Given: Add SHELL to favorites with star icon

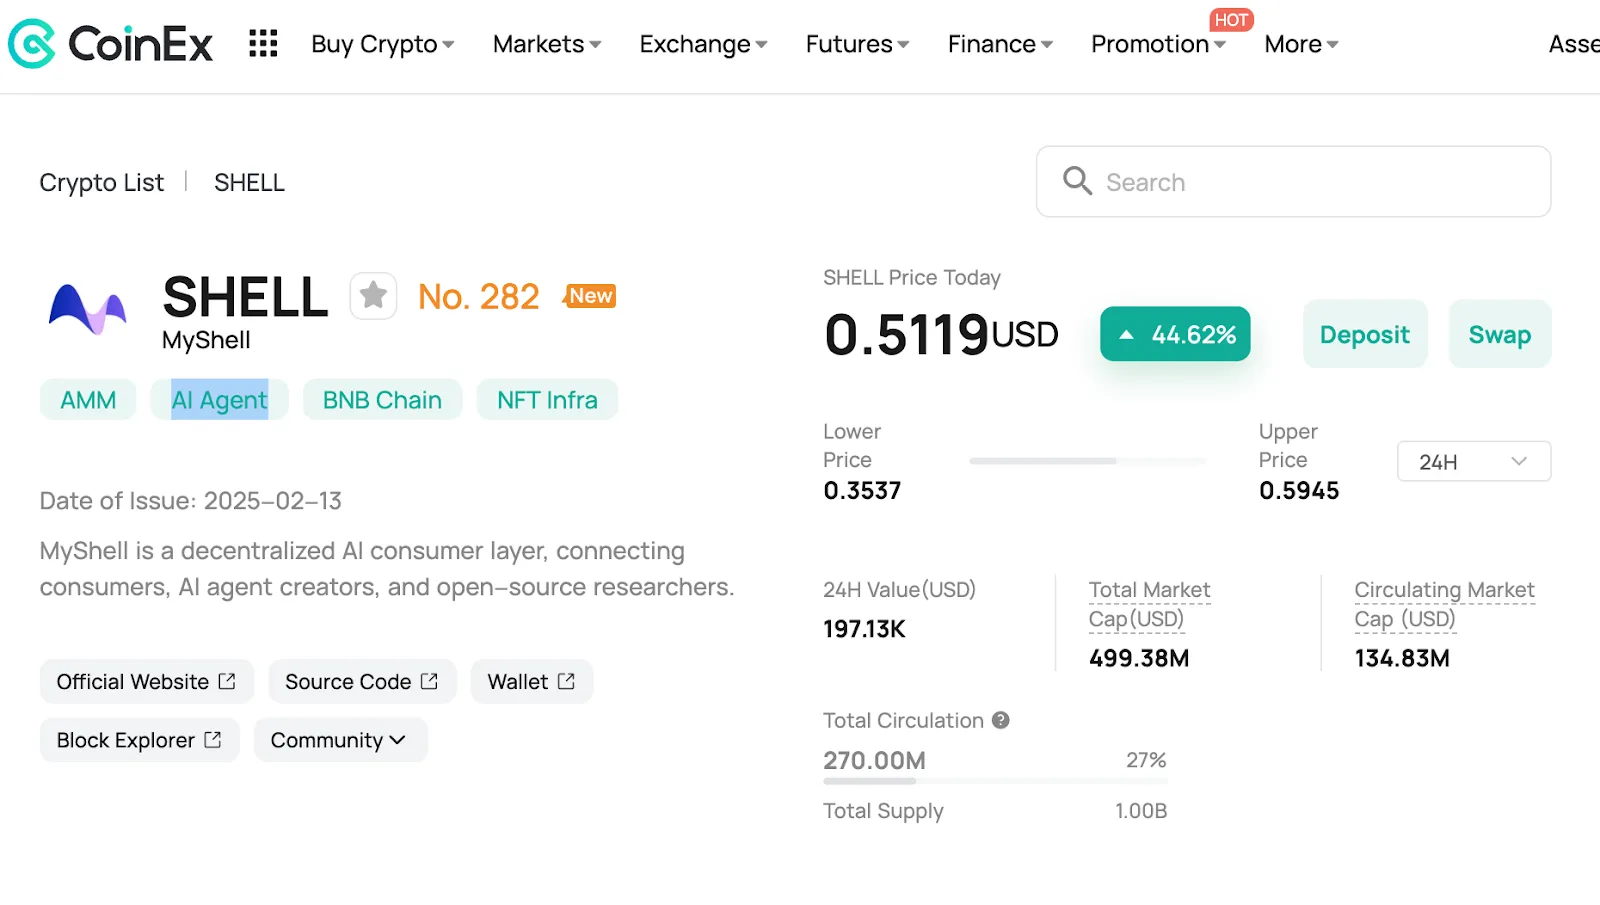Looking at the screenshot, I should (x=373, y=296).
